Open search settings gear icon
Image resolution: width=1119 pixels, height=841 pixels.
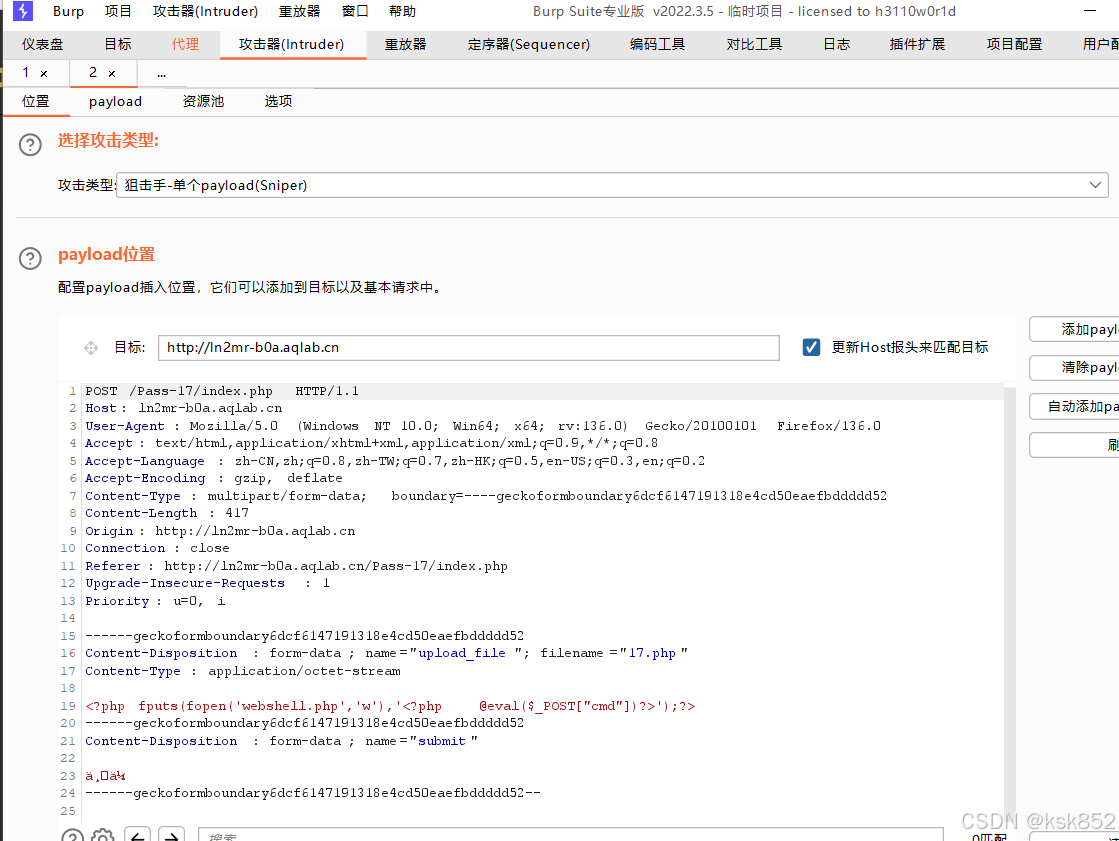pyautogui.click(x=103, y=834)
